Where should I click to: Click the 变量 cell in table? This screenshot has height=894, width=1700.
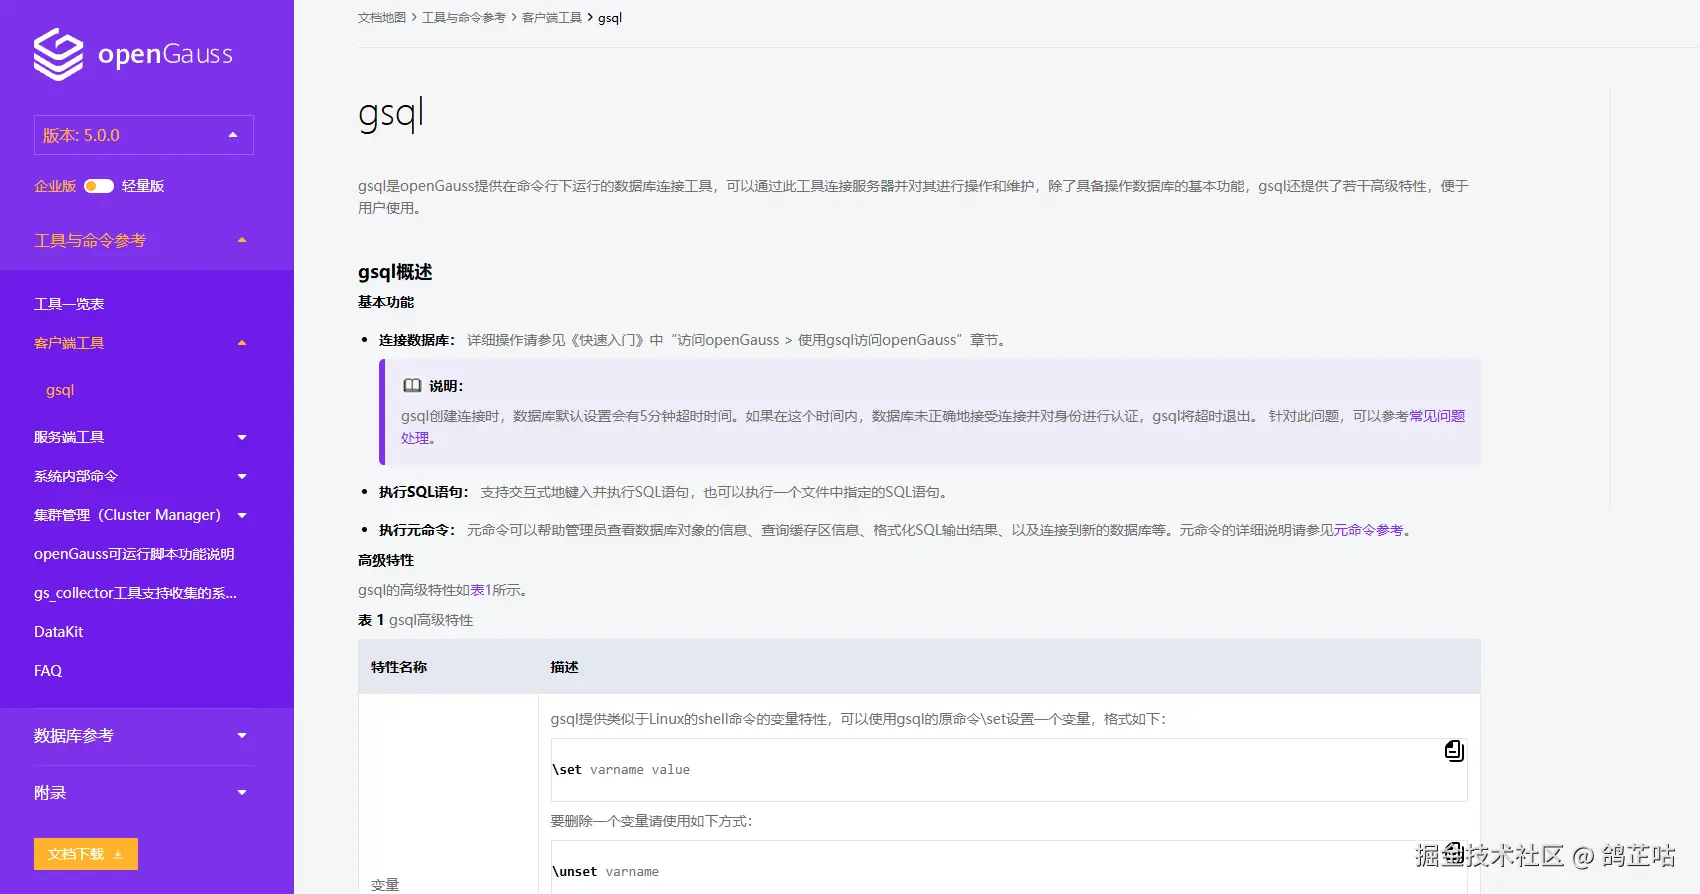[385, 885]
